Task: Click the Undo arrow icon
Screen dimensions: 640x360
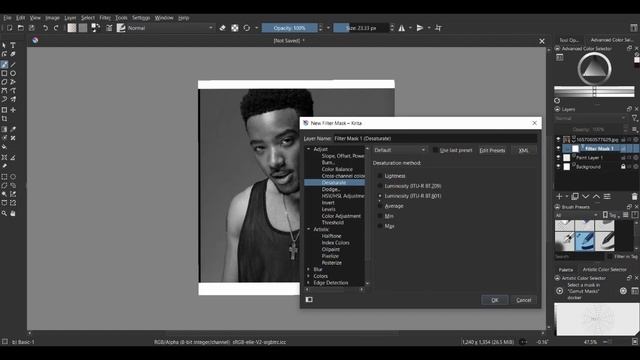Action: 45,28
